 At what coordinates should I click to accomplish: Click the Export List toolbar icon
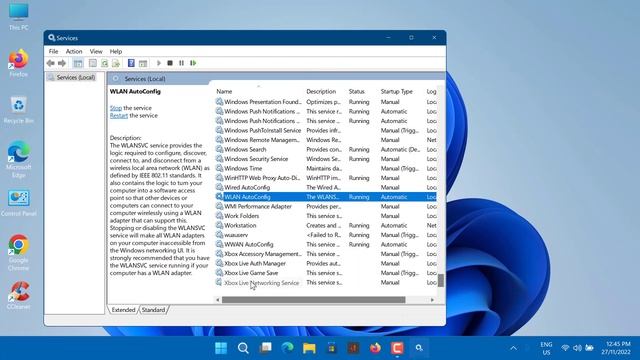coord(116,63)
